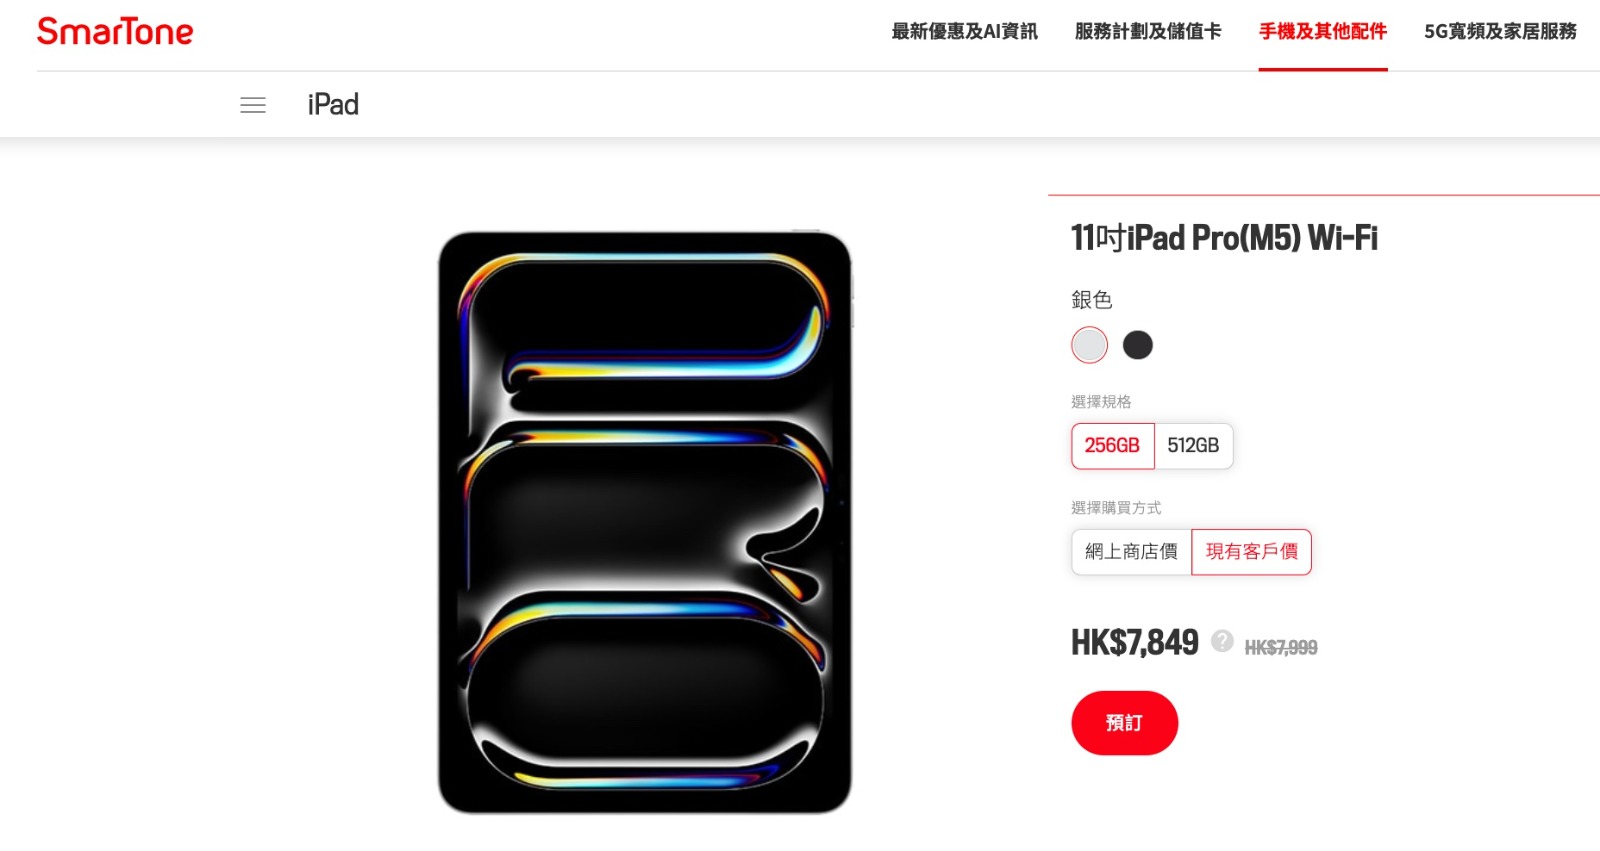Choose the 512GB storage option

[1193, 446]
